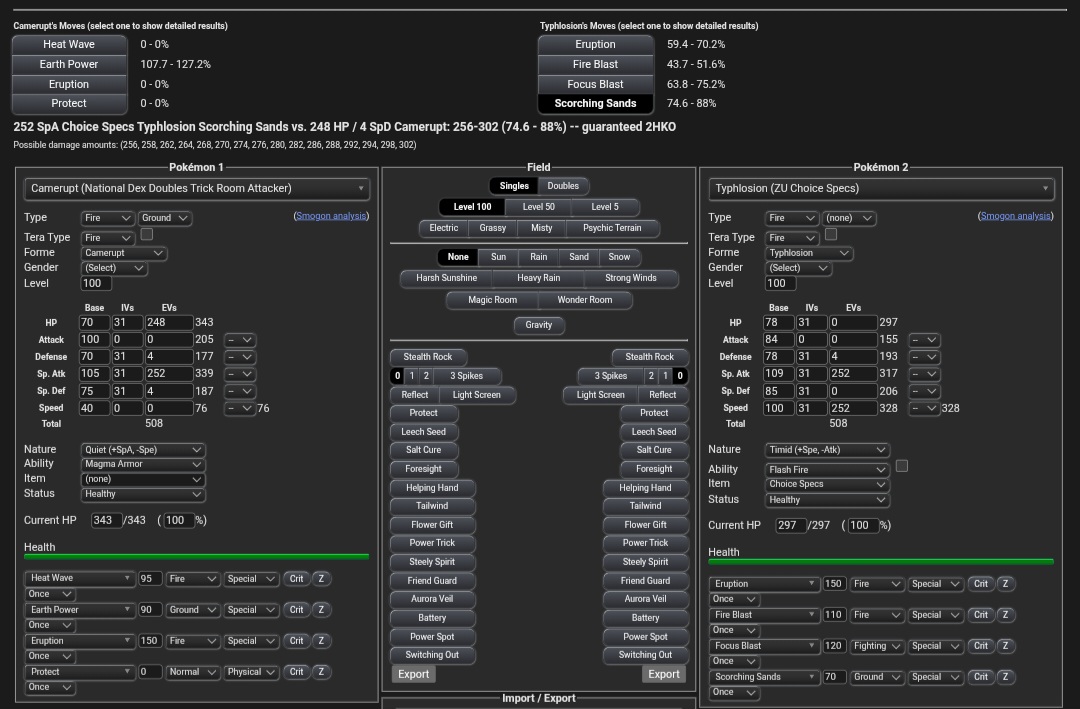Open Typhlosion's Ability dropdown showing Flash Fire
This screenshot has width=1080, height=709.
click(x=827, y=470)
